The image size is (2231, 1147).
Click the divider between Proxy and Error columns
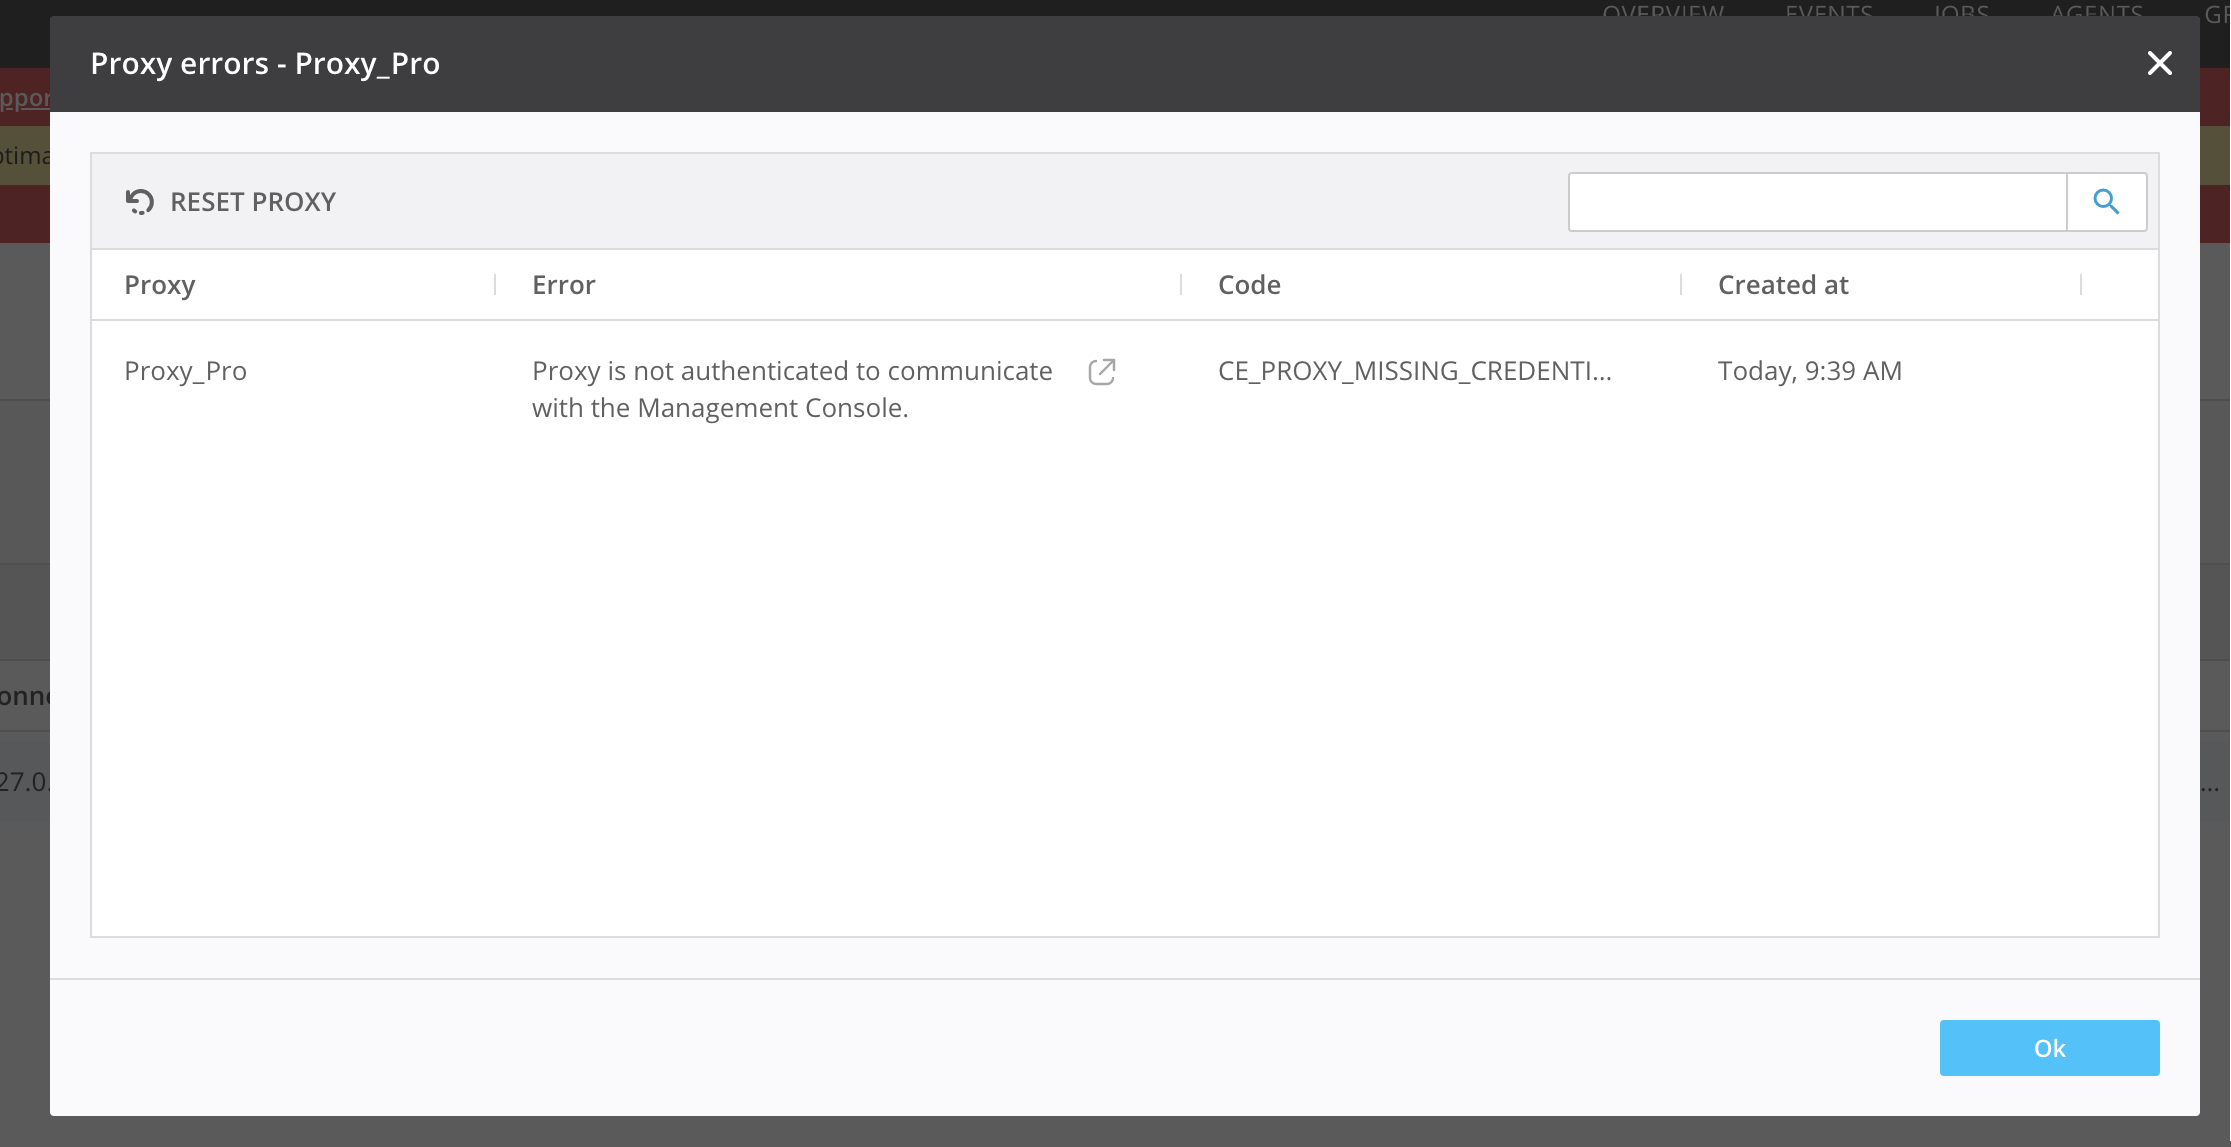click(x=495, y=285)
